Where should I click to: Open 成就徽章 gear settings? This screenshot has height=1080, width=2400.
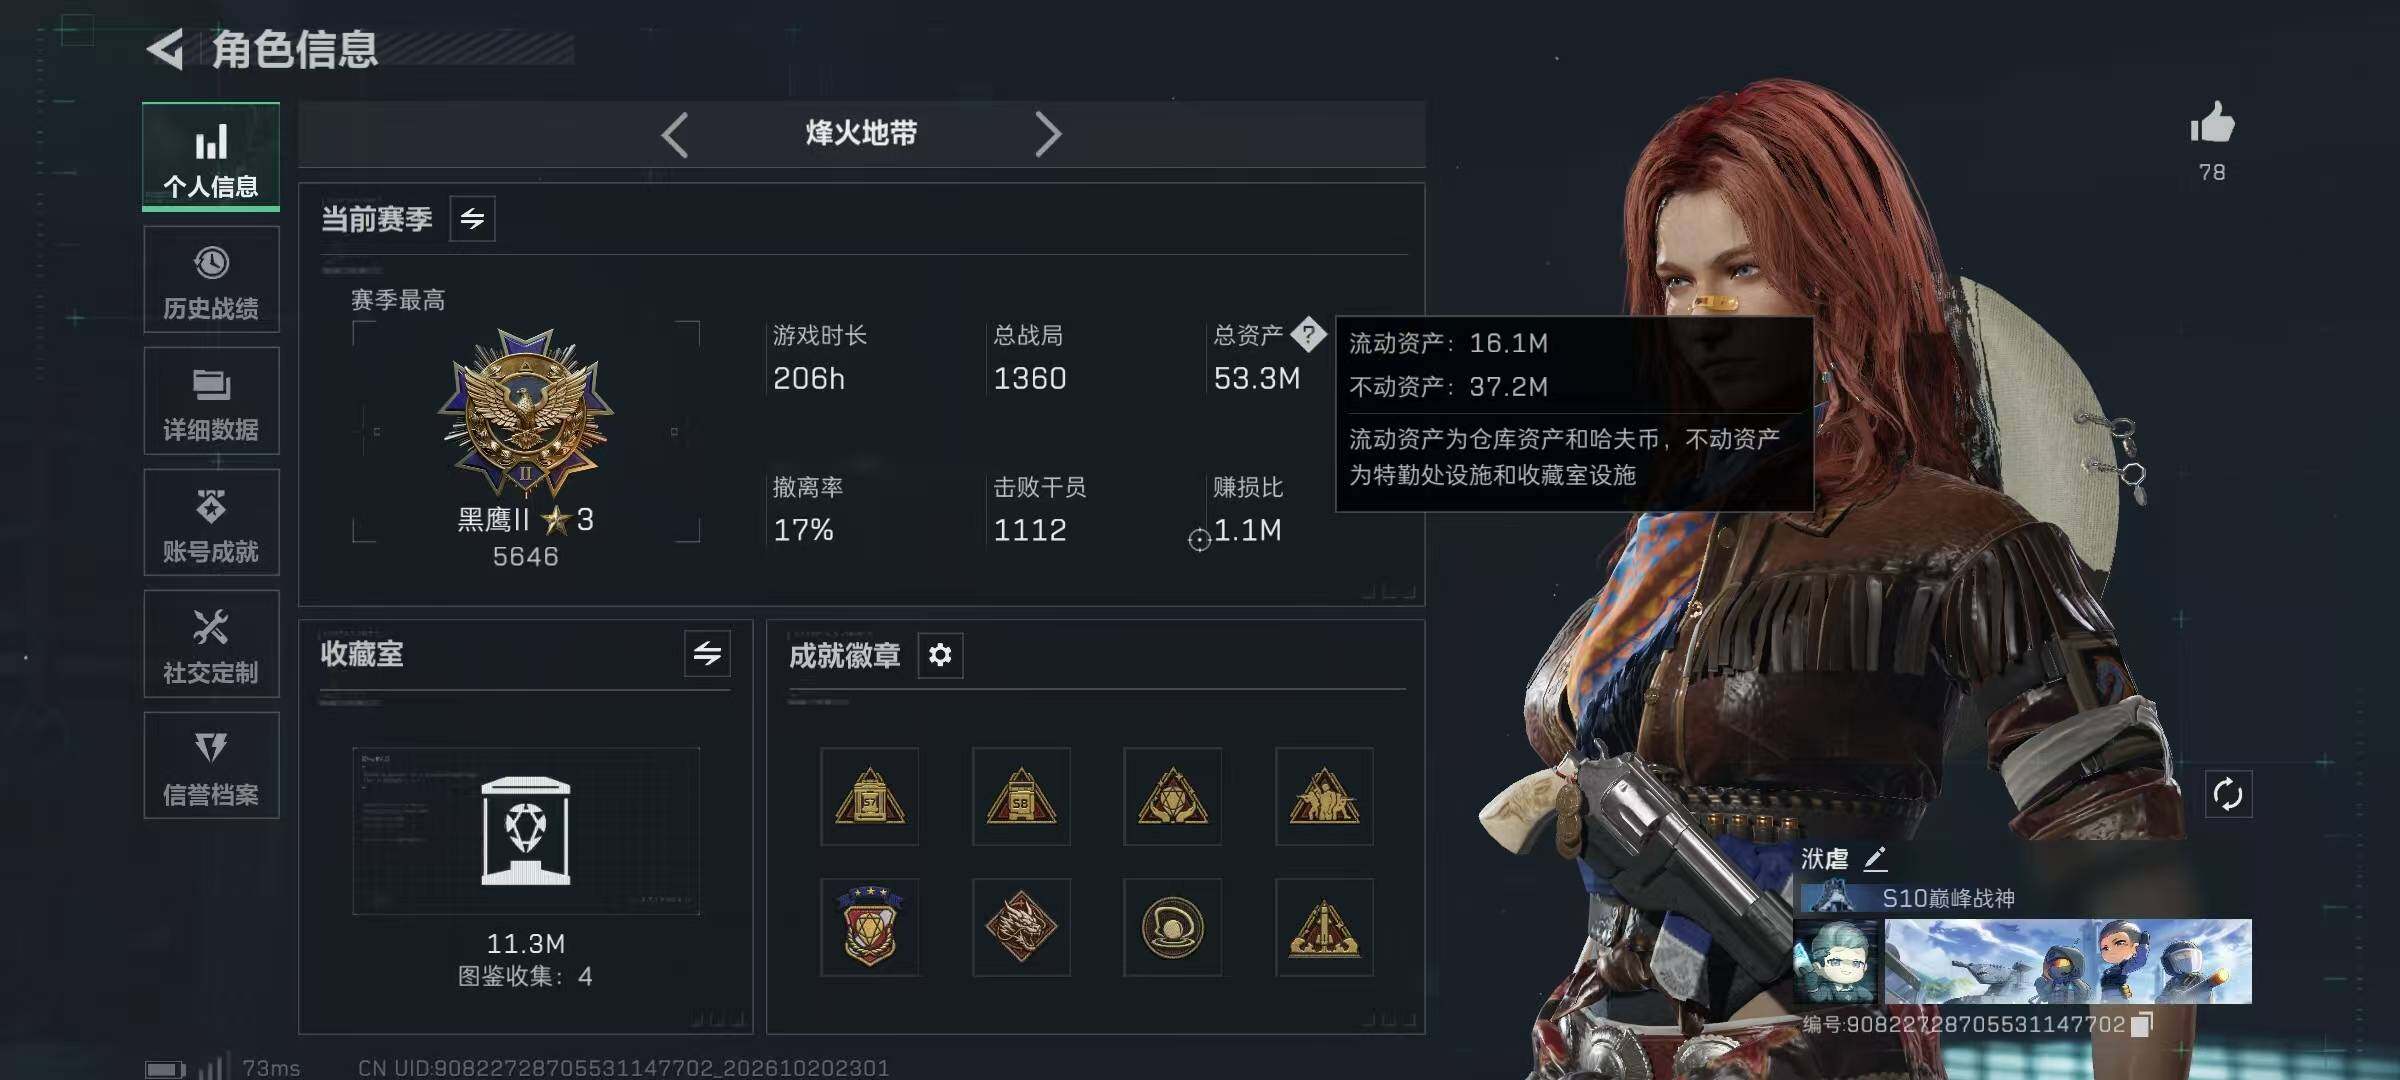click(940, 655)
